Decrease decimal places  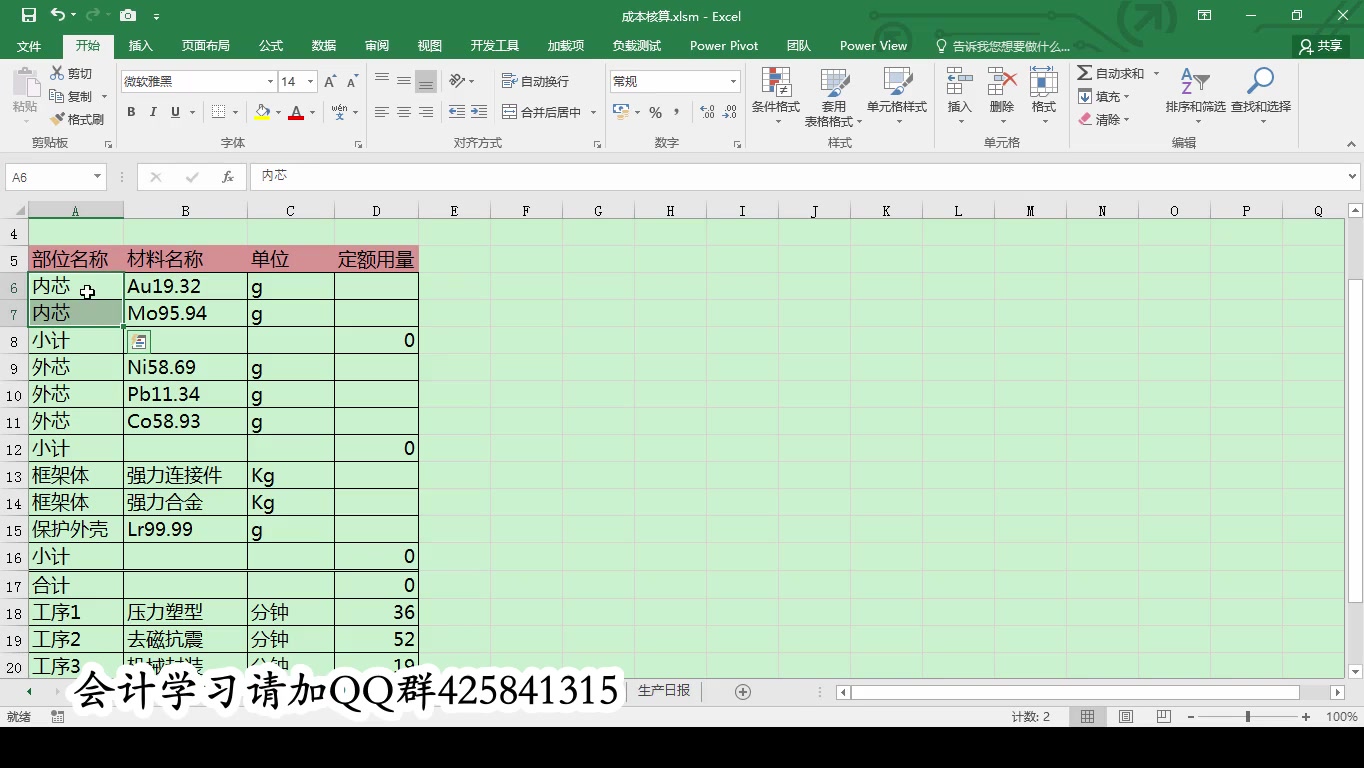point(729,112)
